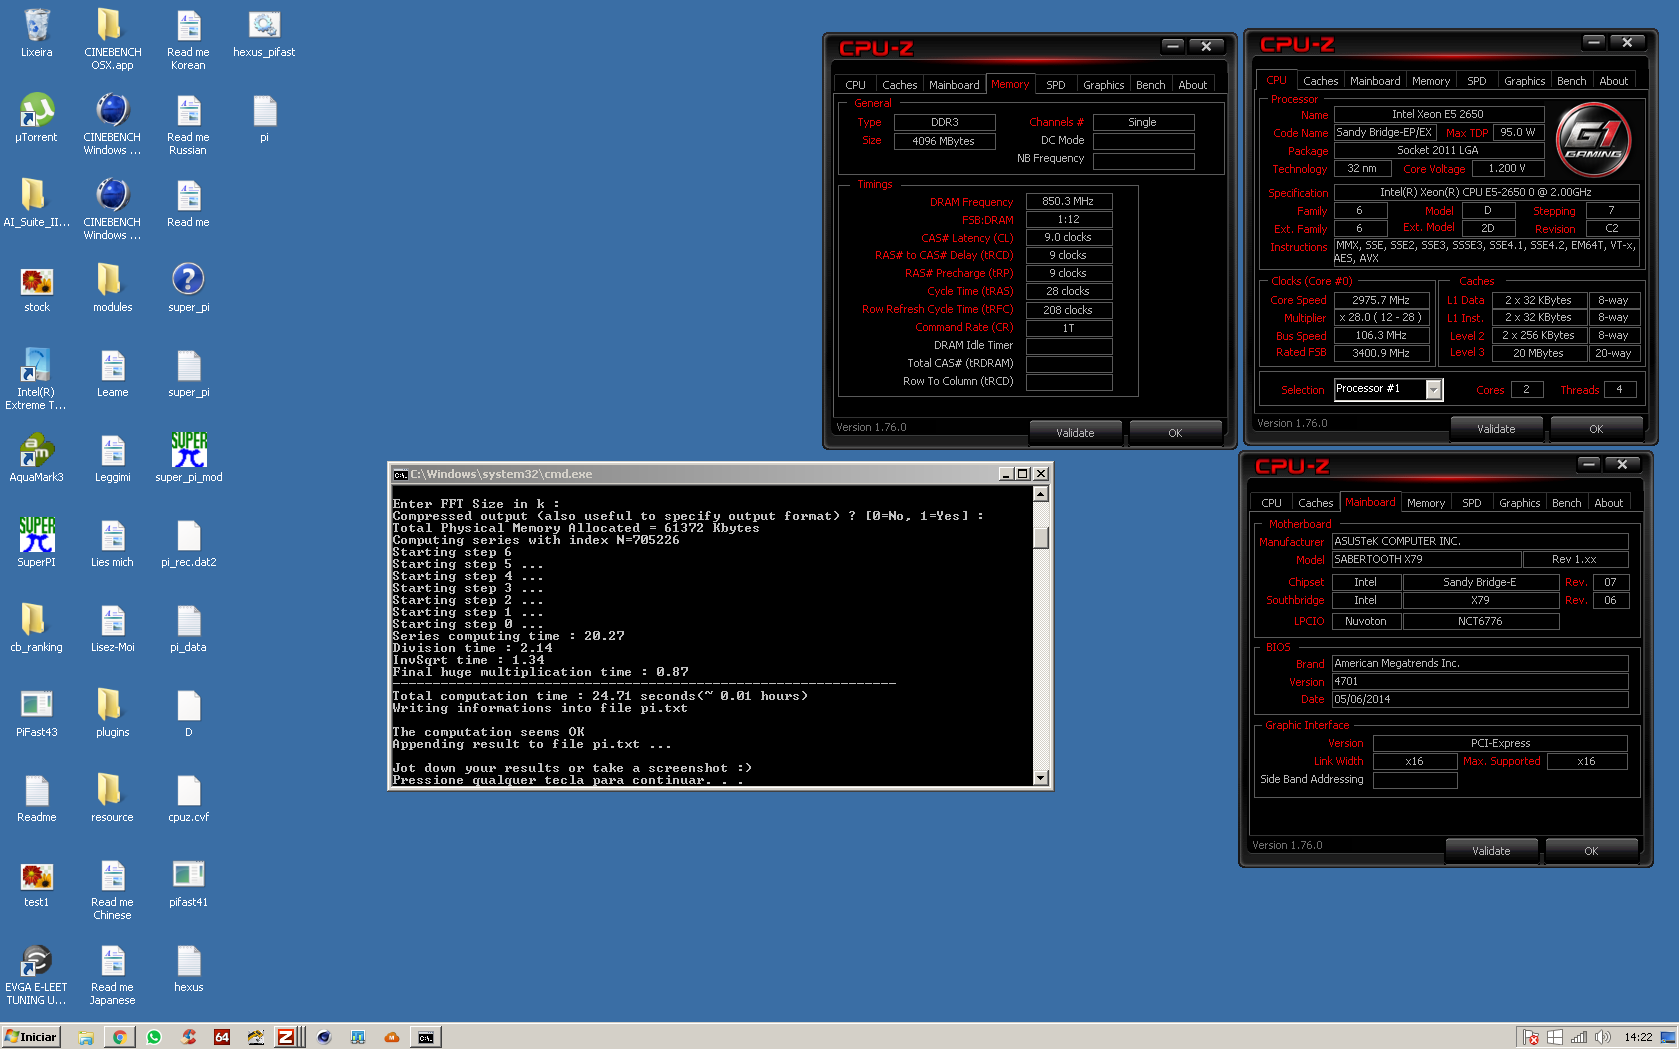
Task: Open the pifast41 desktop icon
Action: (x=189, y=882)
